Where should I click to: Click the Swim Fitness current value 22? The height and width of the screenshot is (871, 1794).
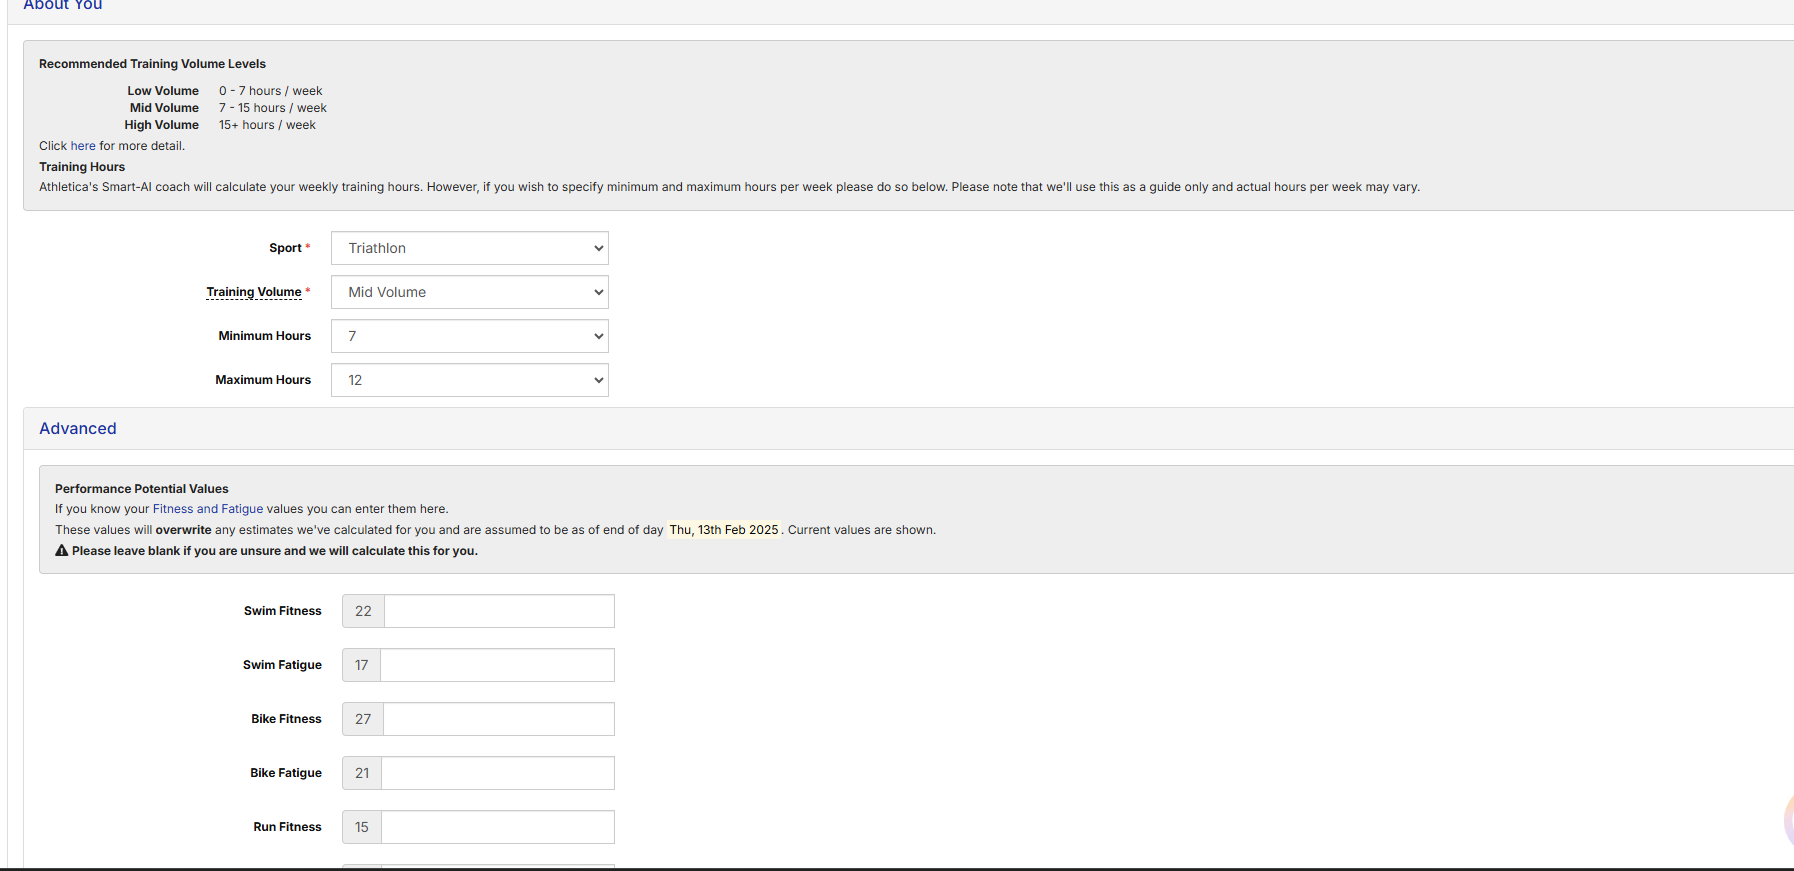click(363, 611)
